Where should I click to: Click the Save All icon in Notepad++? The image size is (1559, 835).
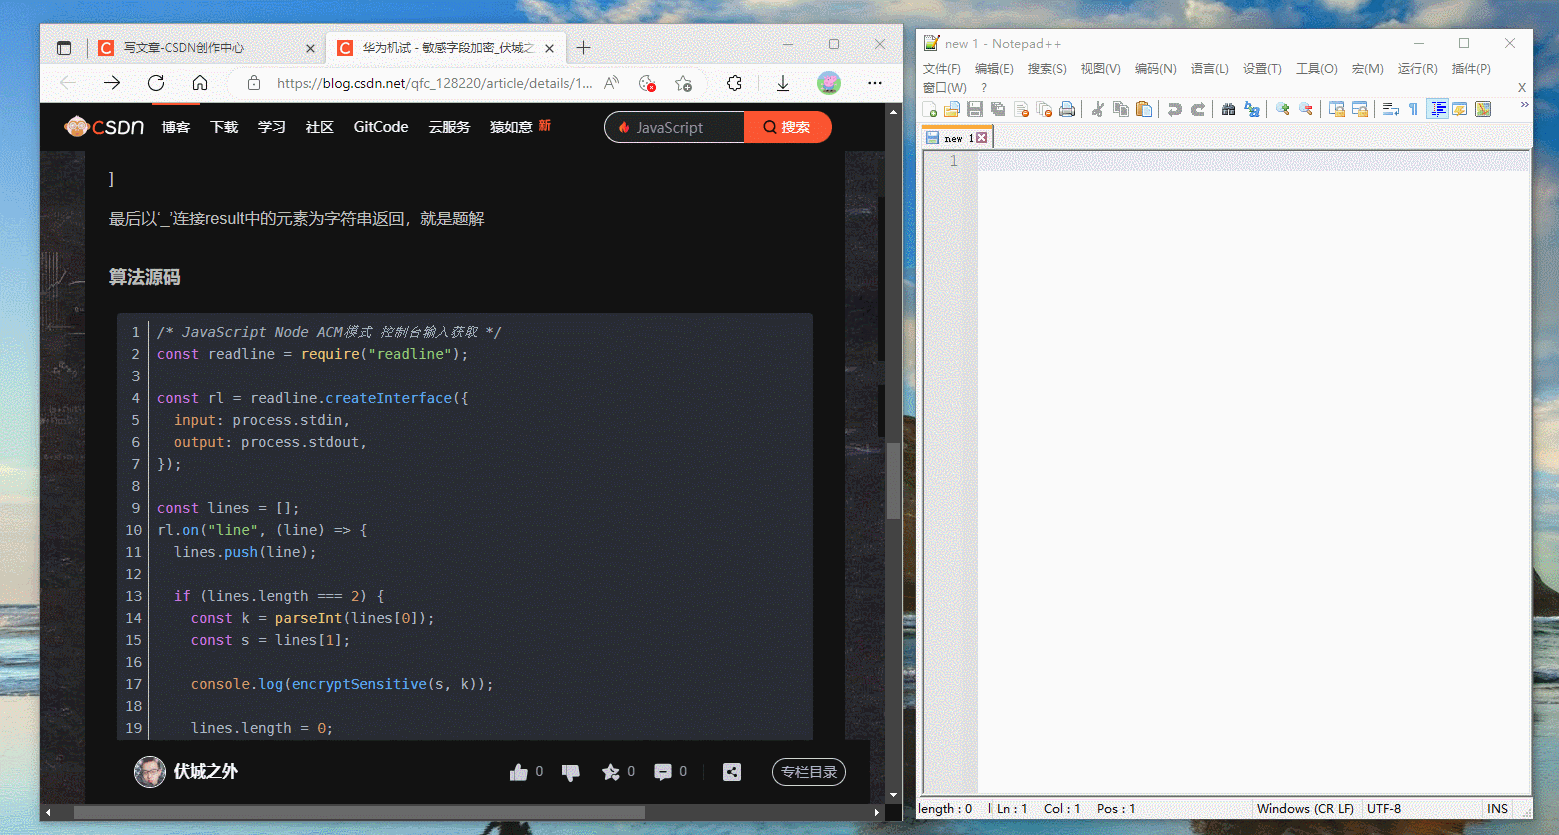998,109
